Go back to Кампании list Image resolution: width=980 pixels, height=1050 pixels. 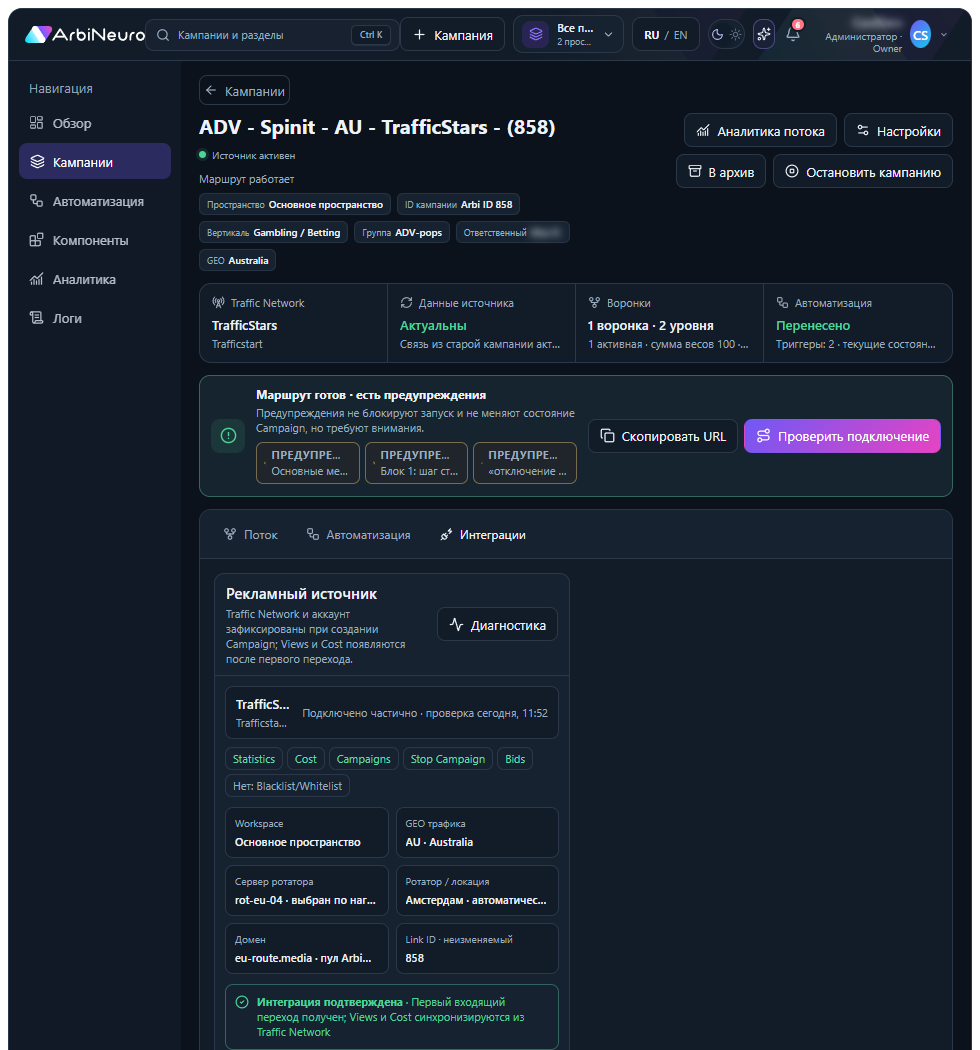point(244,90)
